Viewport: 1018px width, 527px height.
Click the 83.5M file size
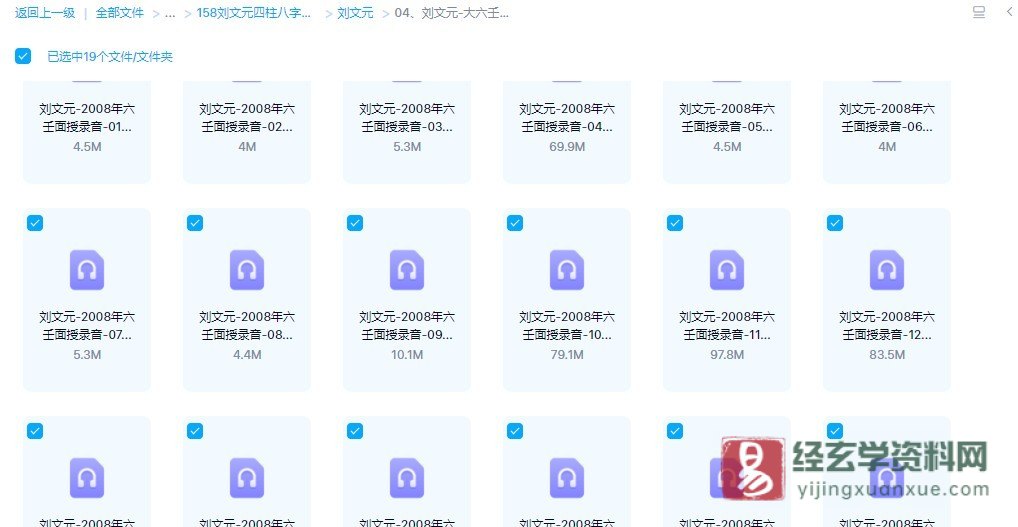[887, 355]
